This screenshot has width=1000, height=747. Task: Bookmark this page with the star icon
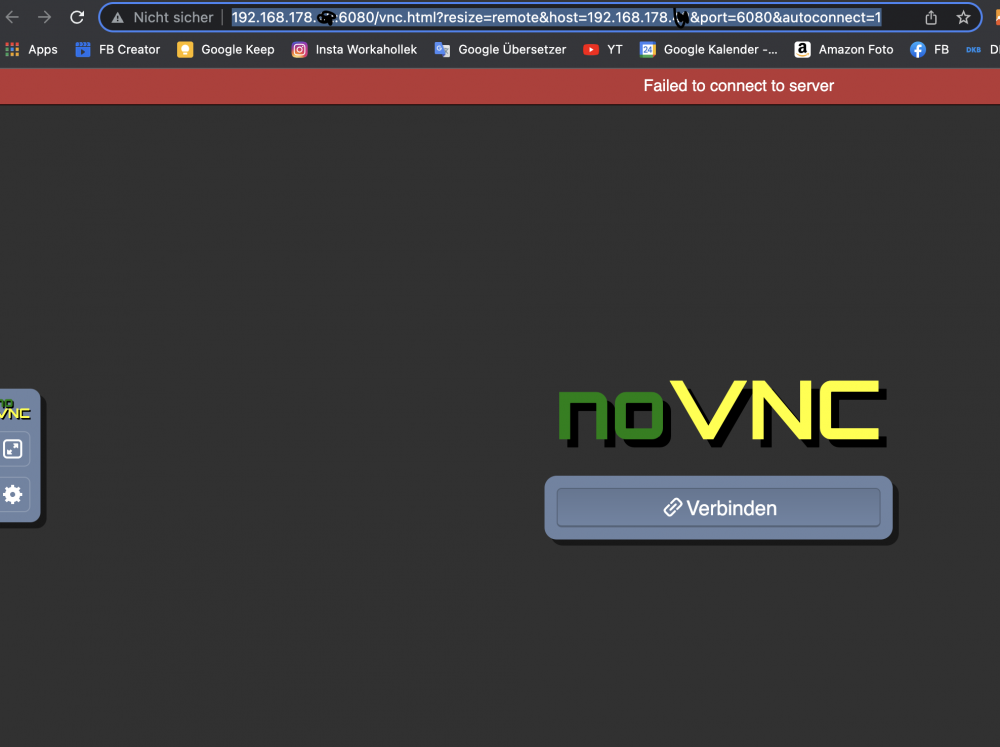click(x=963, y=17)
